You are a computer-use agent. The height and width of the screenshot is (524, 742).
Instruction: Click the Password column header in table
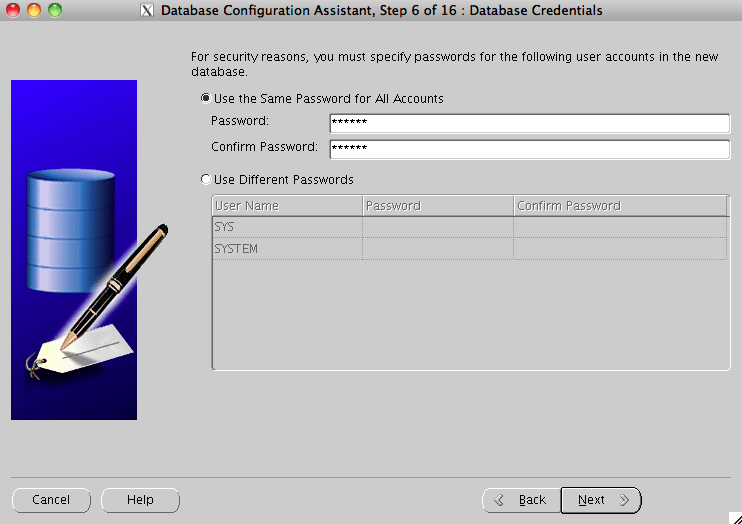(437, 206)
